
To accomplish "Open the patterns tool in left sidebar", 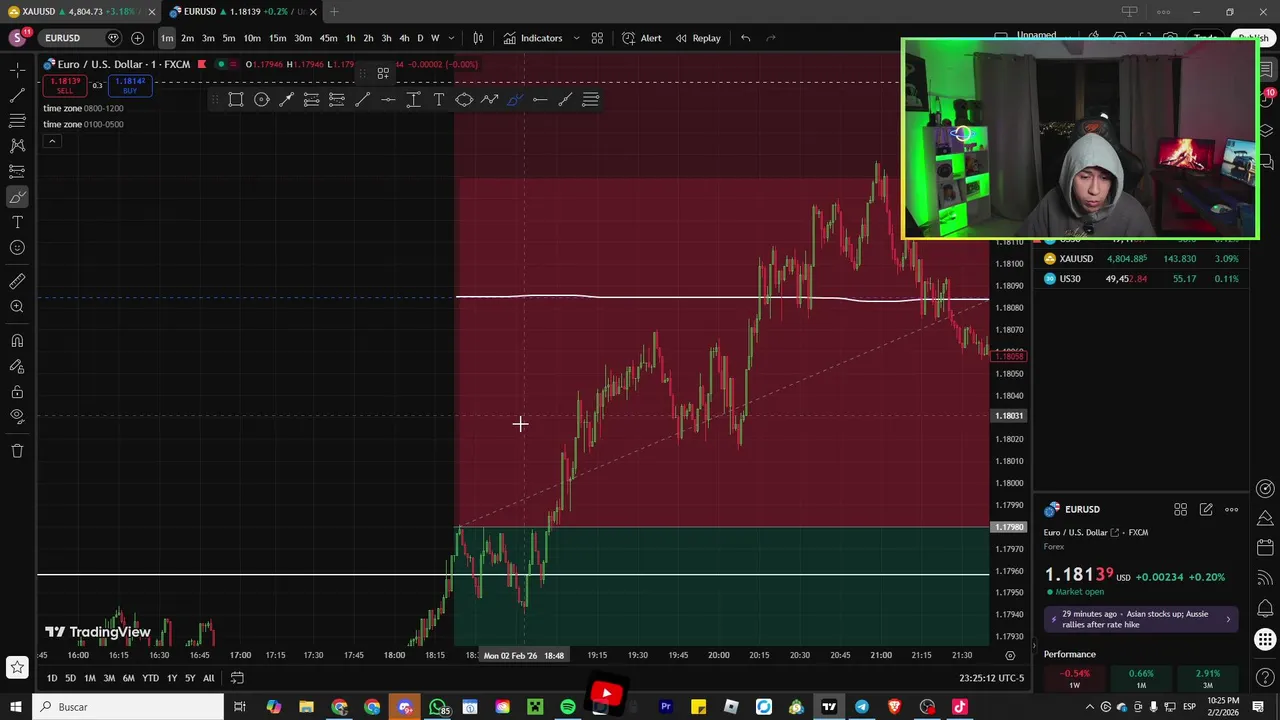I will (x=17, y=146).
